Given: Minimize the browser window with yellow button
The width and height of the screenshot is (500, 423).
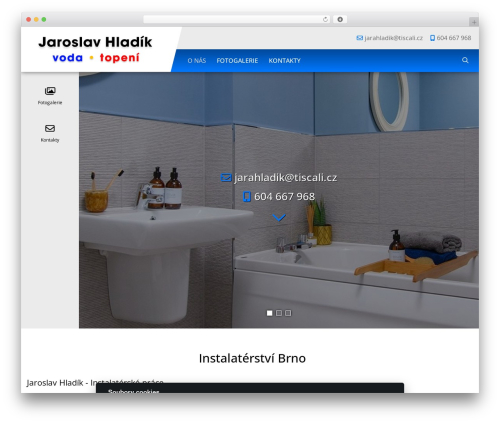Looking at the screenshot, I should click(x=36, y=20).
